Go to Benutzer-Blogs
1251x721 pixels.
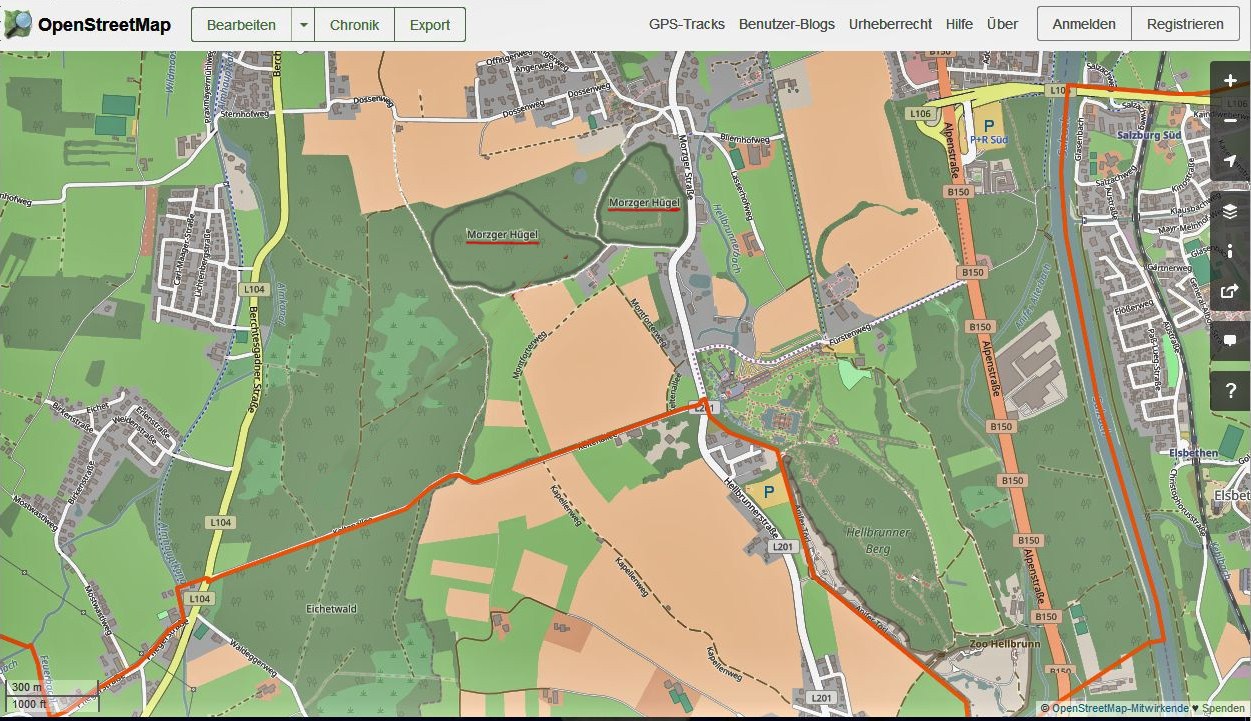(x=786, y=24)
